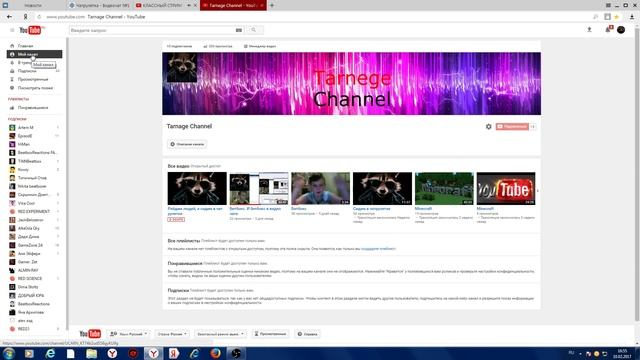This screenshot has height=360, width=640.
Task: Open Firefox from the taskbar
Action: tap(216, 353)
